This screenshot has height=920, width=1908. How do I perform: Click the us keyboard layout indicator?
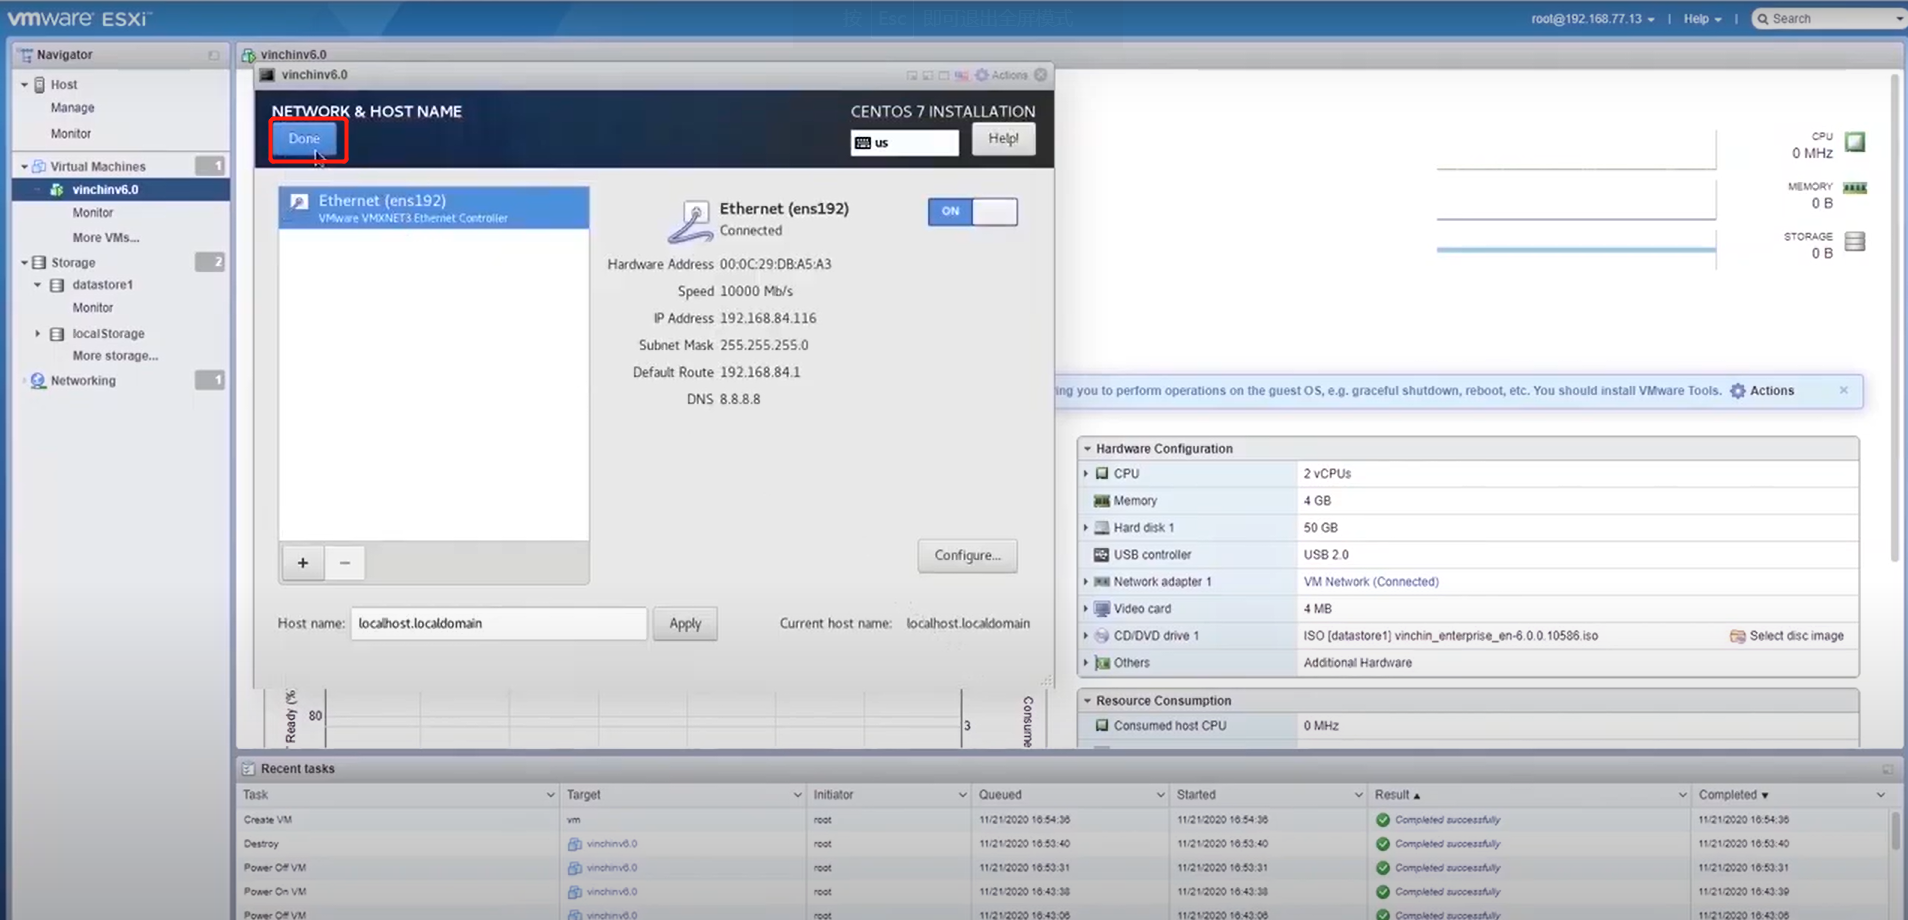(905, 143)
